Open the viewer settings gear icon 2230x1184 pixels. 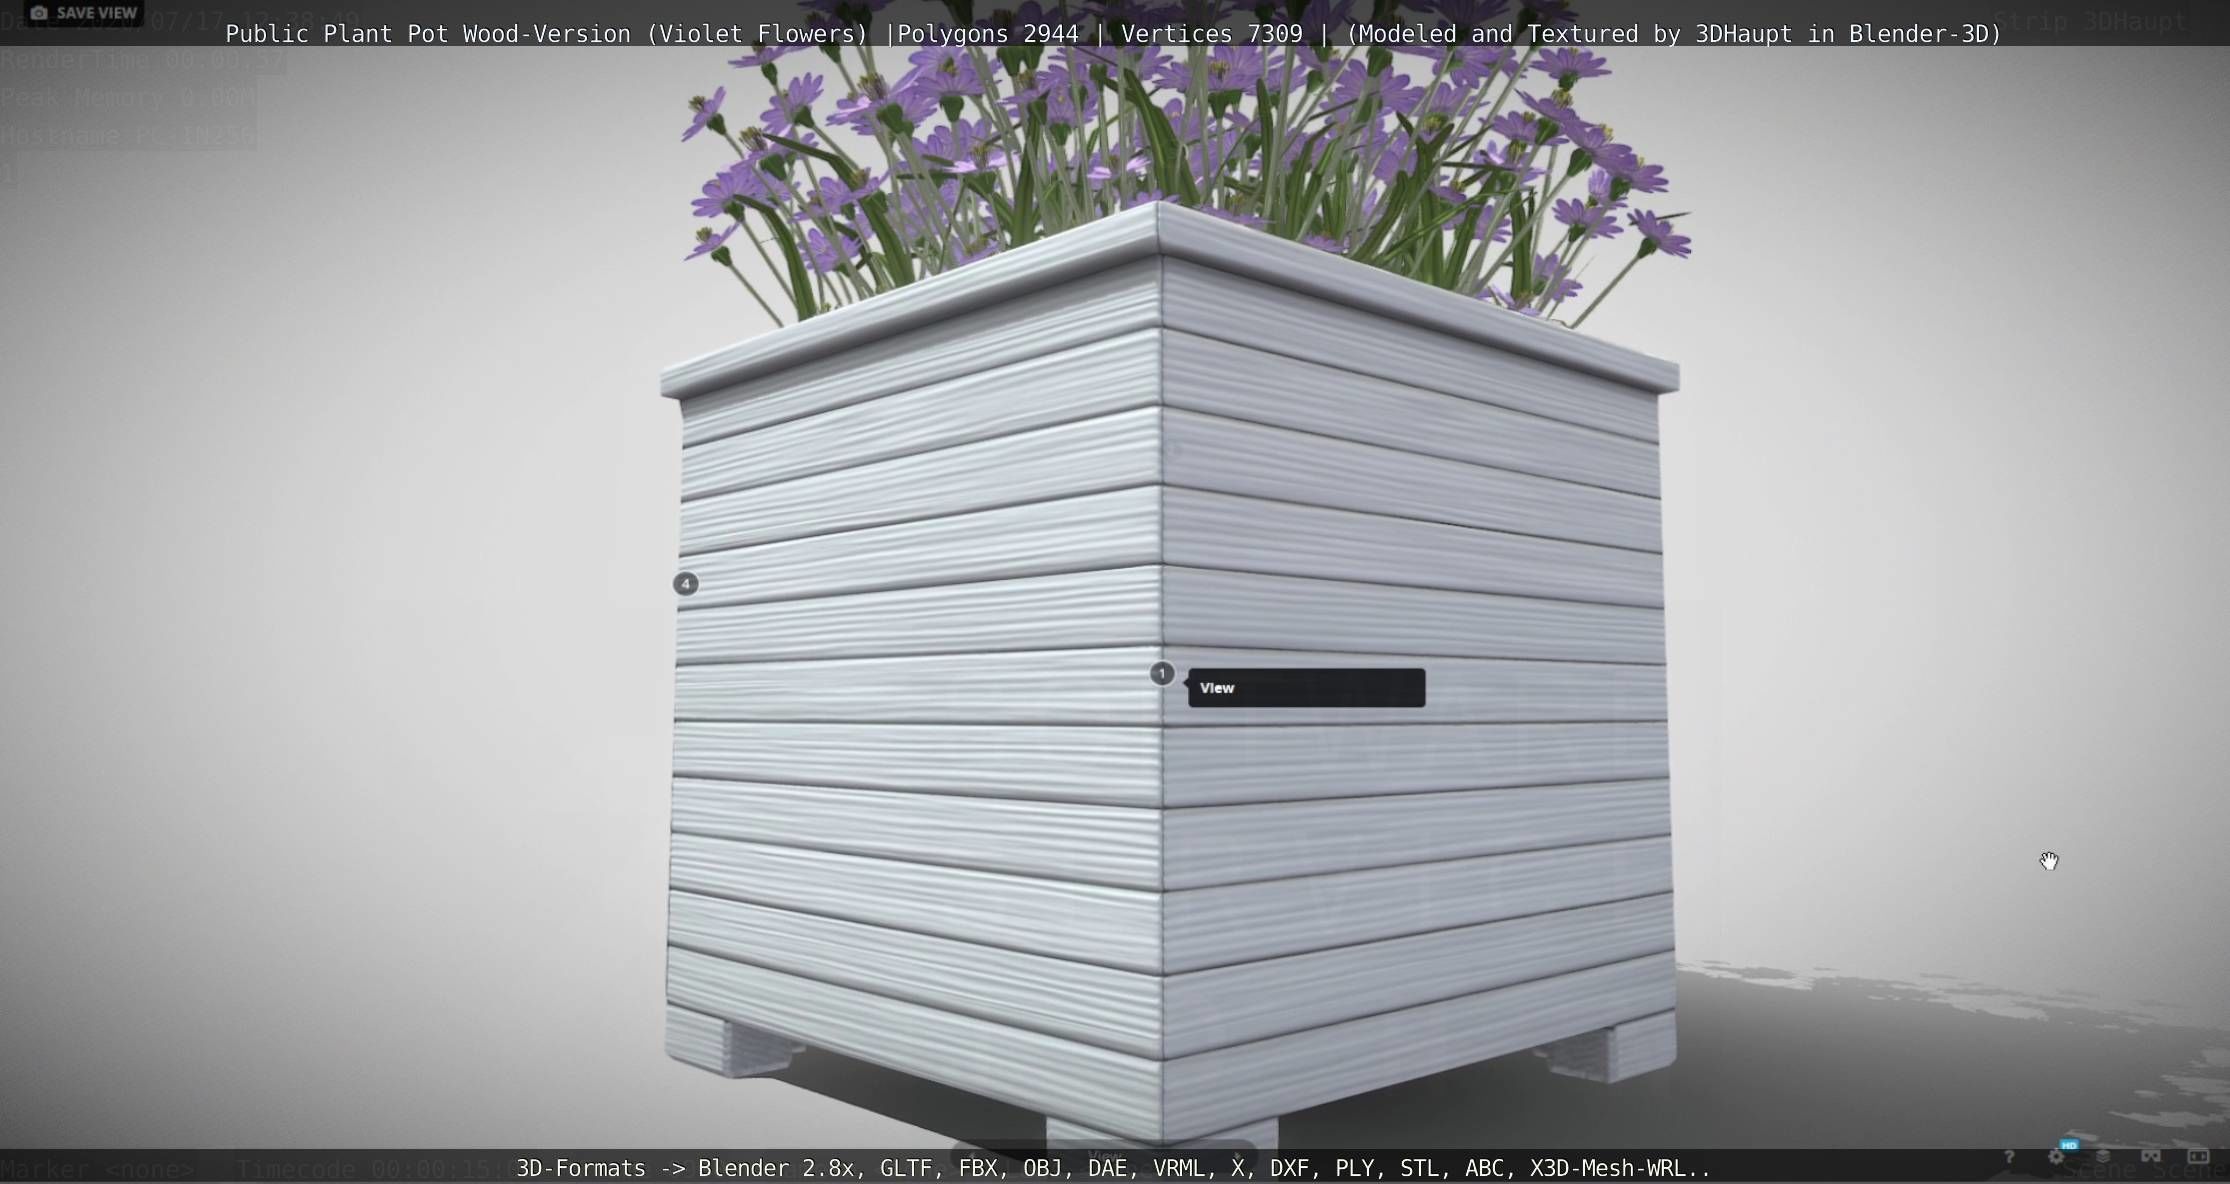click(2056, 1157)
